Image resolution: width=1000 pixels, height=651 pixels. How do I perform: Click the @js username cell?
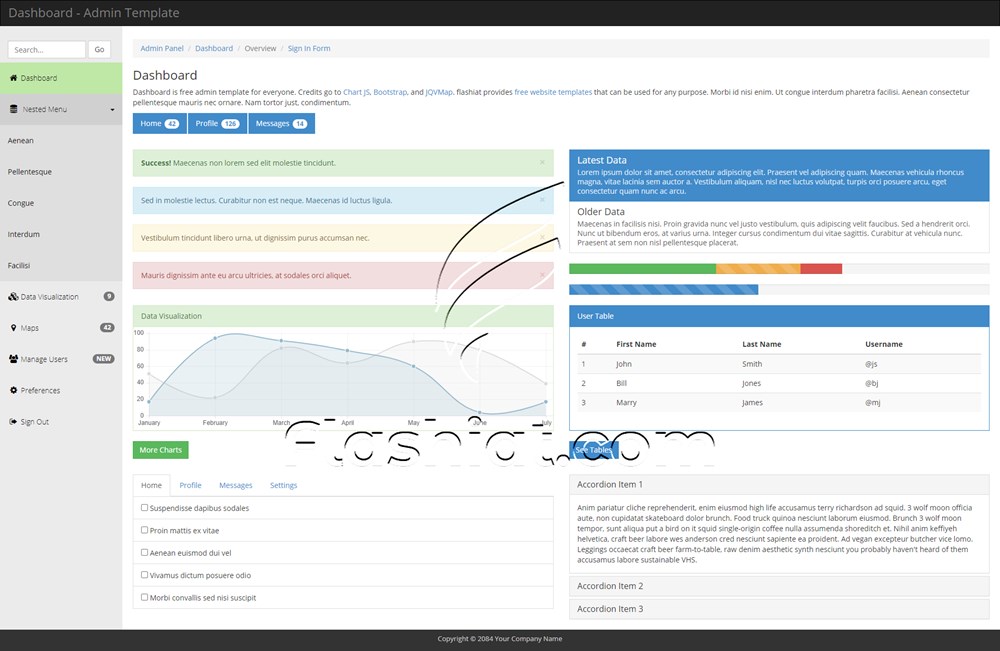pos(871,364)
